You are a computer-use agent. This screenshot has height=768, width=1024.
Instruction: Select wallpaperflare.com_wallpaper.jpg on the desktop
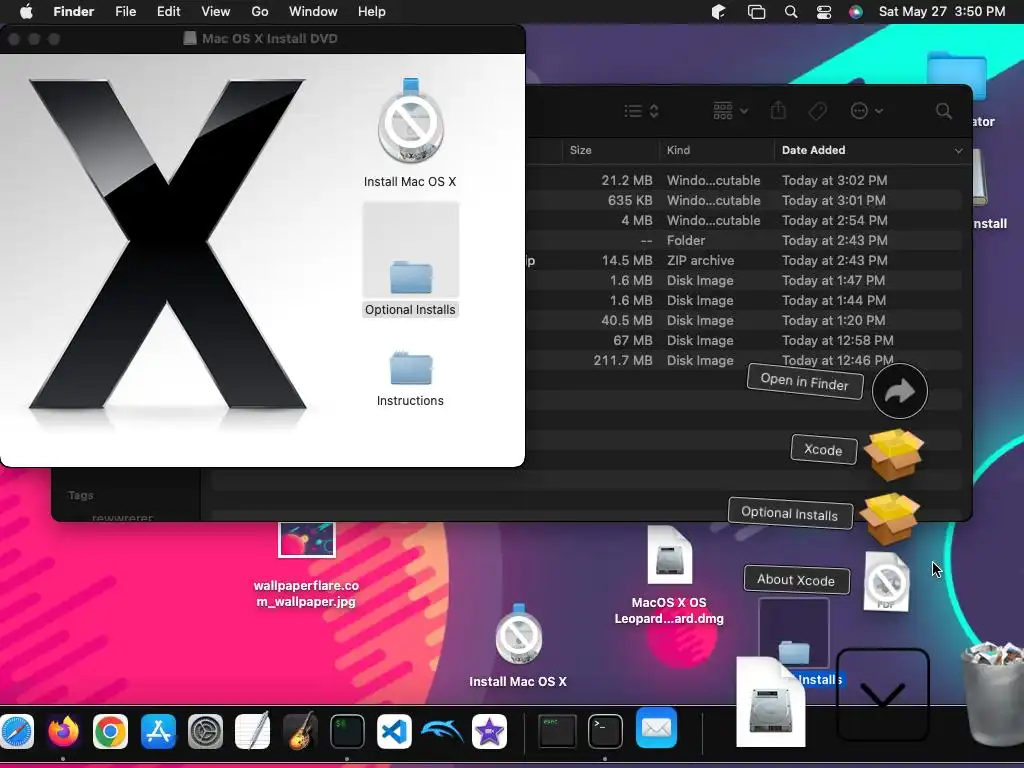tap(306, 566)
